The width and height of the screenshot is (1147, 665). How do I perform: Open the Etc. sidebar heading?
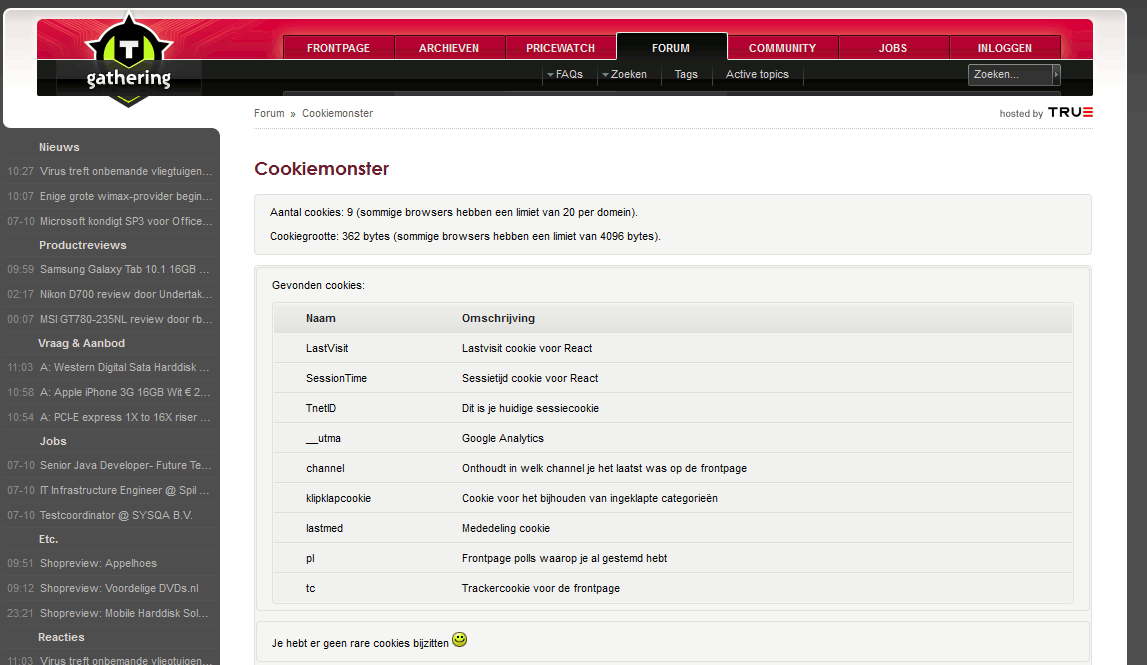(48, 539)
